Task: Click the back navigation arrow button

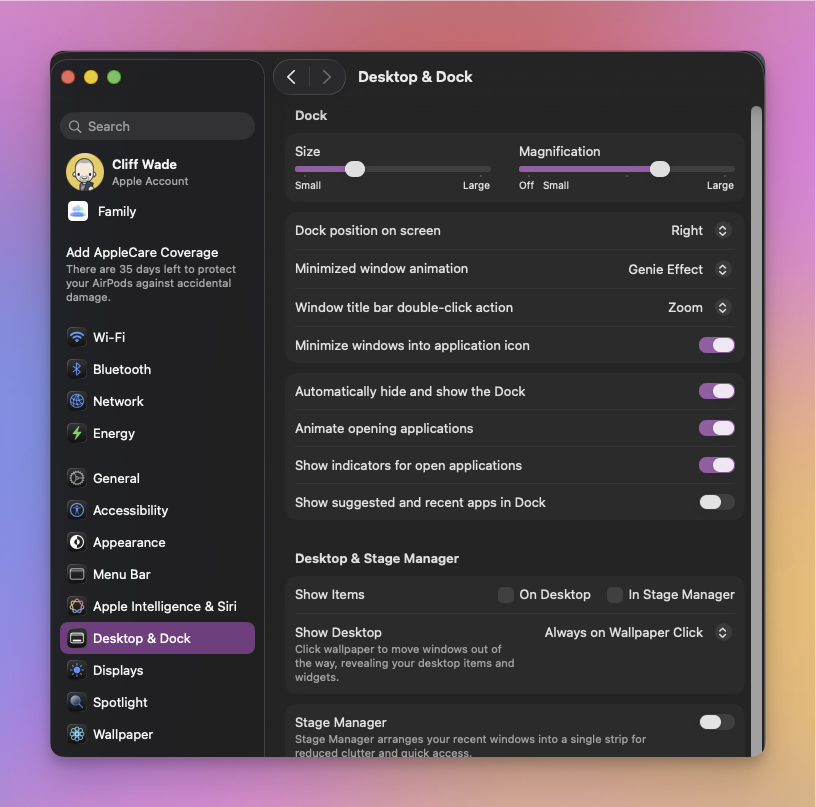Action: tap(291, 77)
